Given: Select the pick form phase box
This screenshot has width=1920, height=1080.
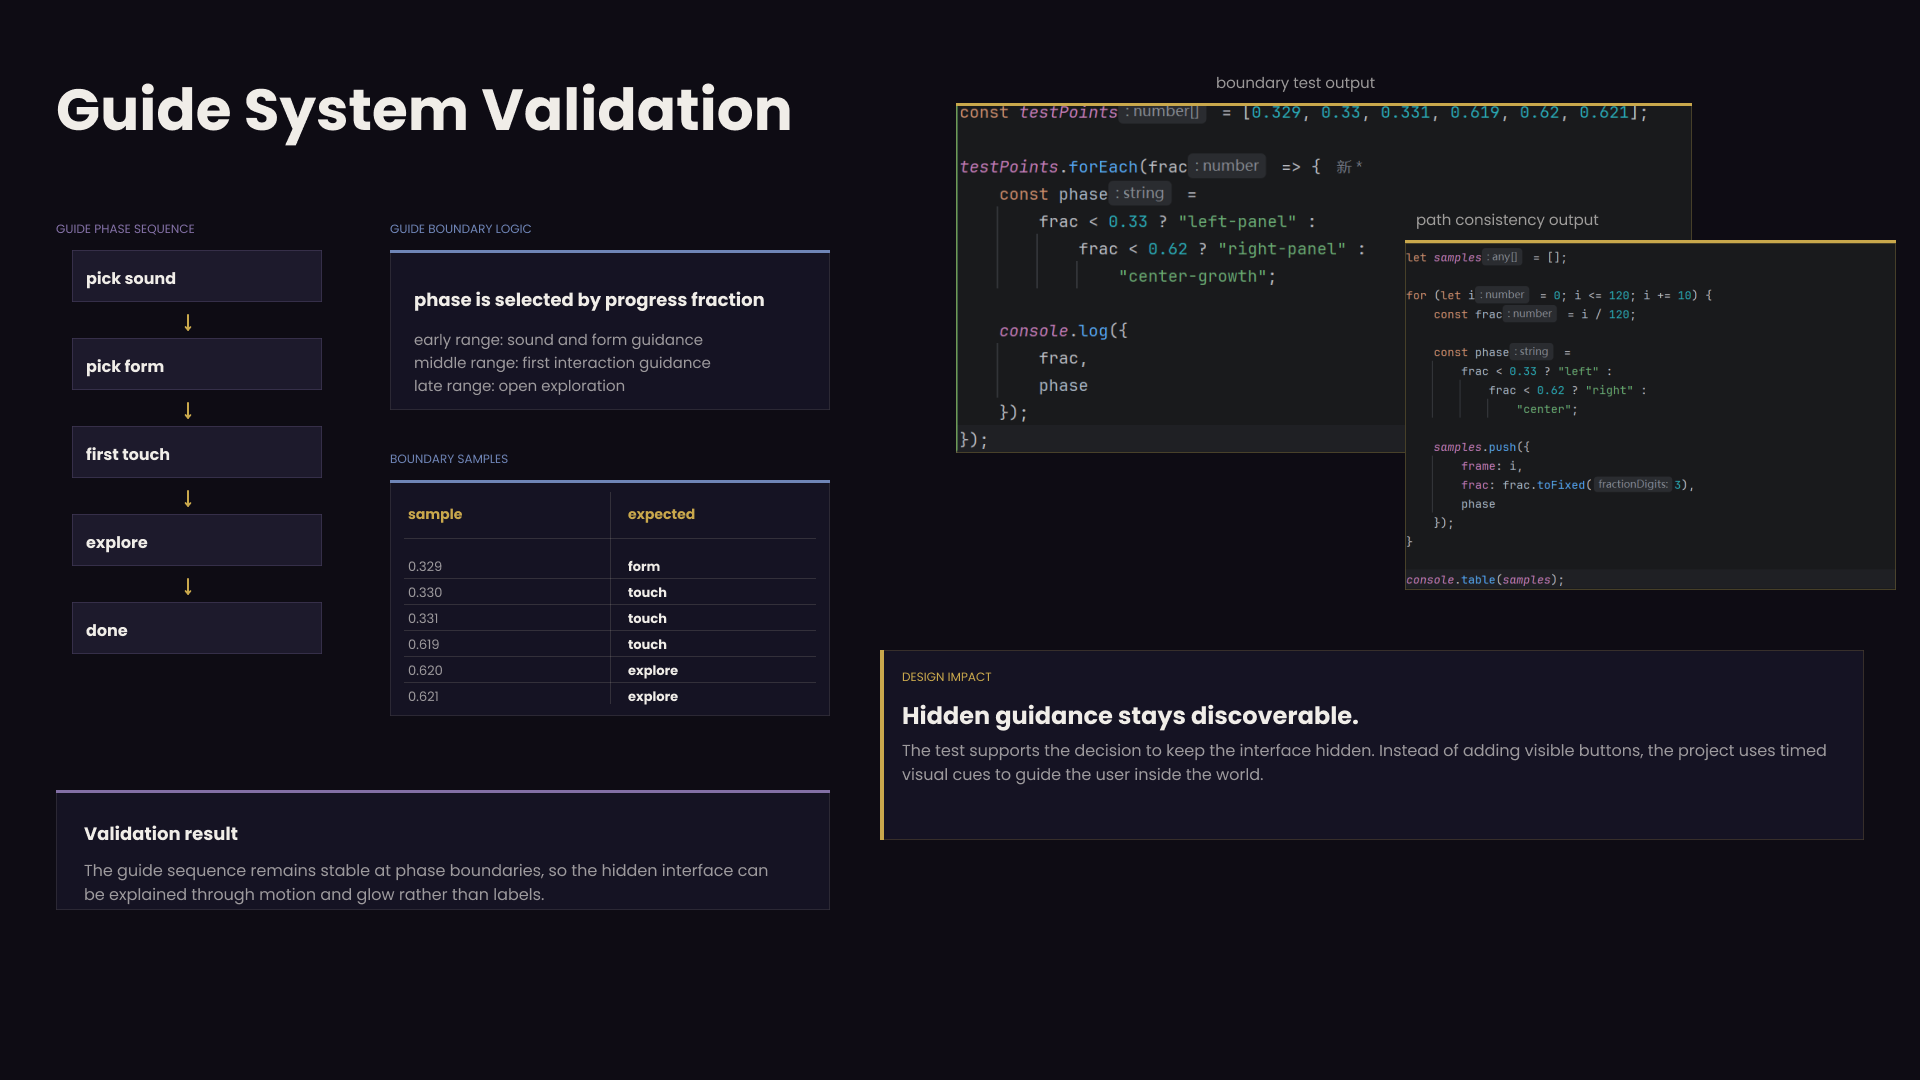Looking at the screenshot, I should [197, 364].
